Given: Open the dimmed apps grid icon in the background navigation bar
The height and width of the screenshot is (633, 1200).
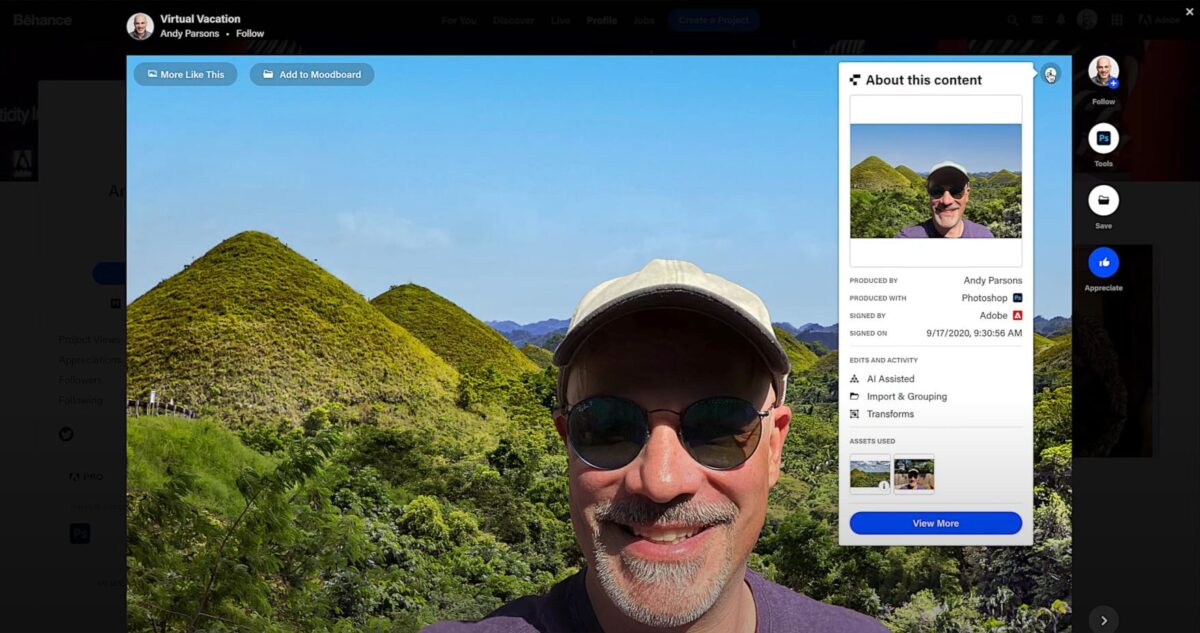Looking at the screenshot, I should coord(1117,20).
